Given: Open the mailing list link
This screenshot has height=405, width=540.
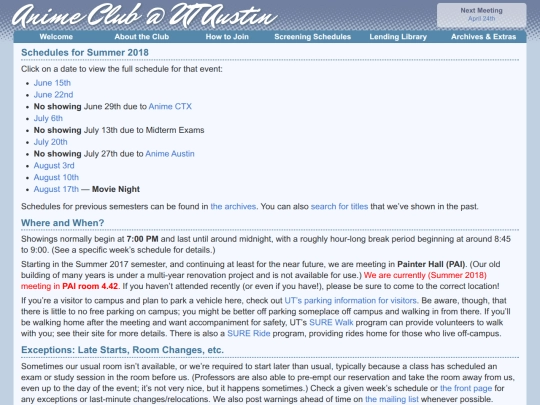Looking at the screenshot, I should point(392,399).
